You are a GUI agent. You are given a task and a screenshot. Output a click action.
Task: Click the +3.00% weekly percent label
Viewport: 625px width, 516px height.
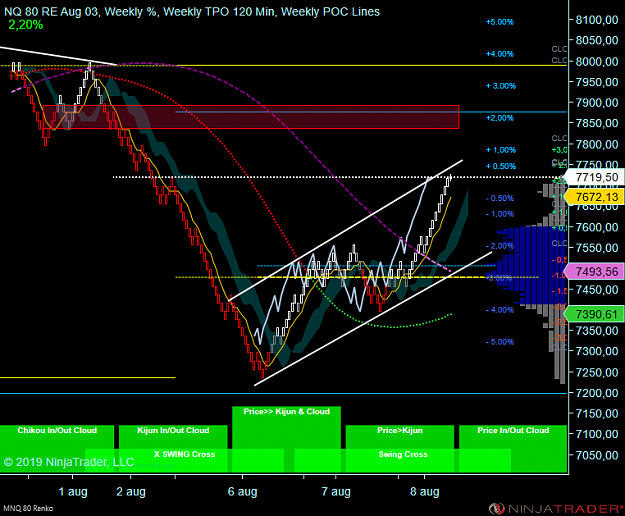pyautogui.click(x=501, y=86)
